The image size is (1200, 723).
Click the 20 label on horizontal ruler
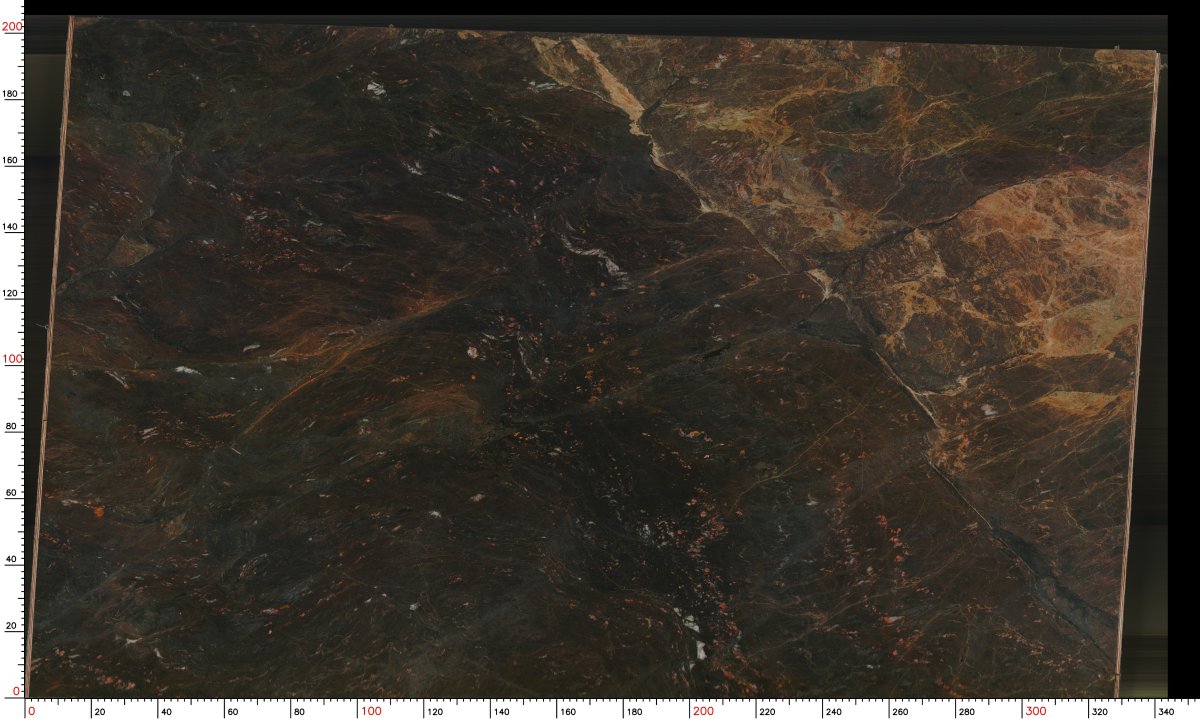(x=100, y=712)
